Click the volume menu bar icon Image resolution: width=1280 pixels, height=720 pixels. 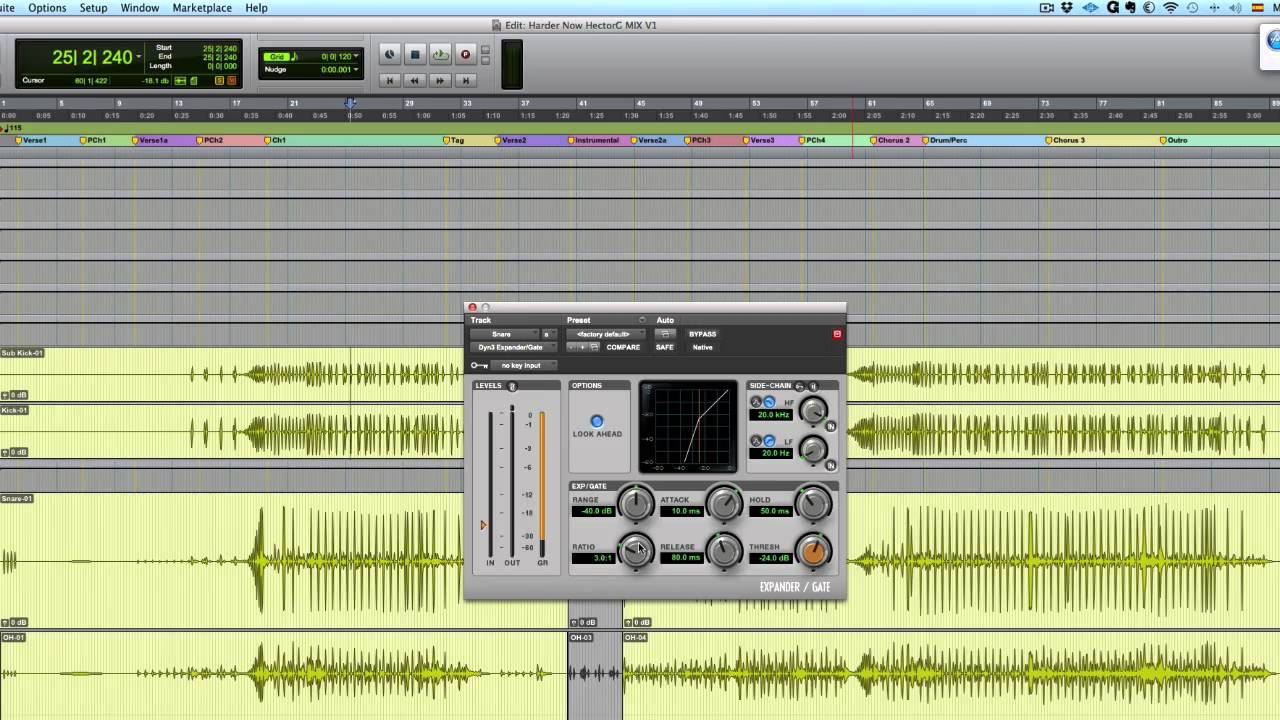[x=1235, y=8]
